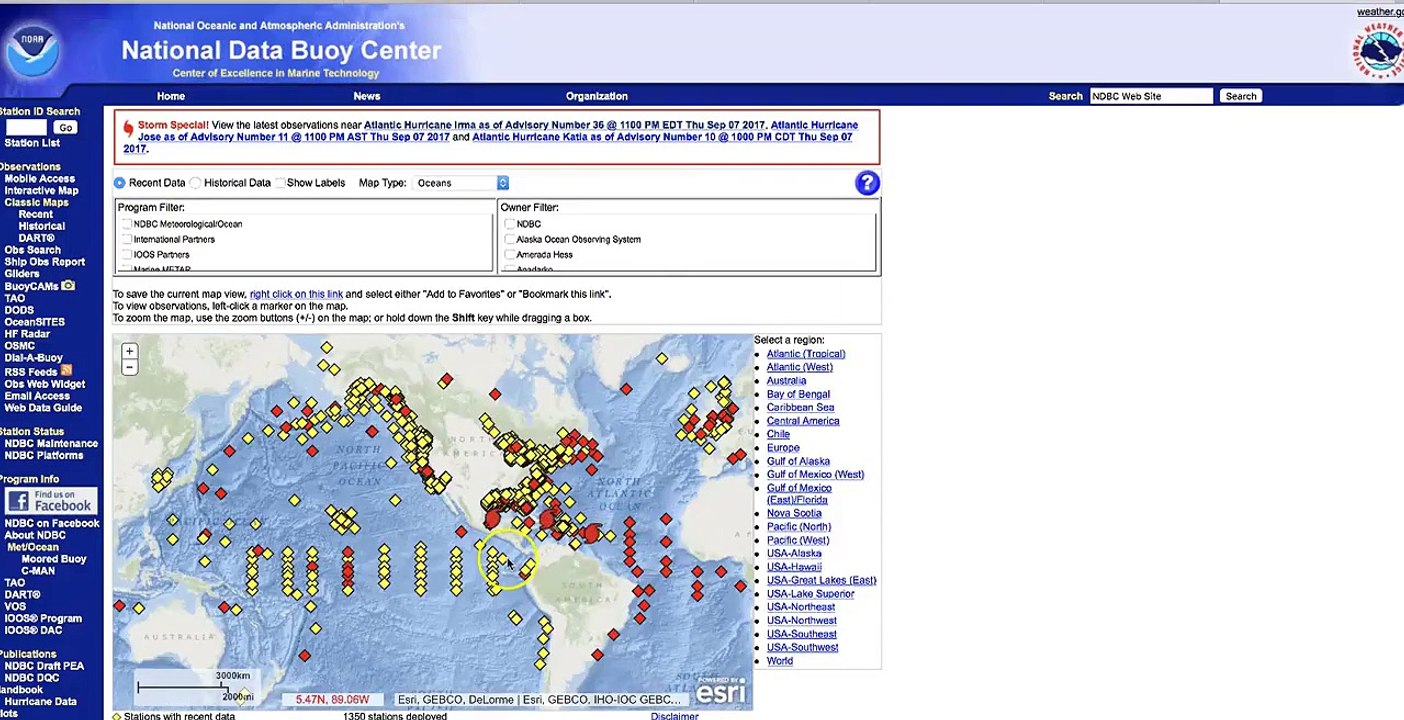The image size is (1404, 720).
Task: Select the Gulf of Mexico (West) region
Action: (x=815, y=475)
